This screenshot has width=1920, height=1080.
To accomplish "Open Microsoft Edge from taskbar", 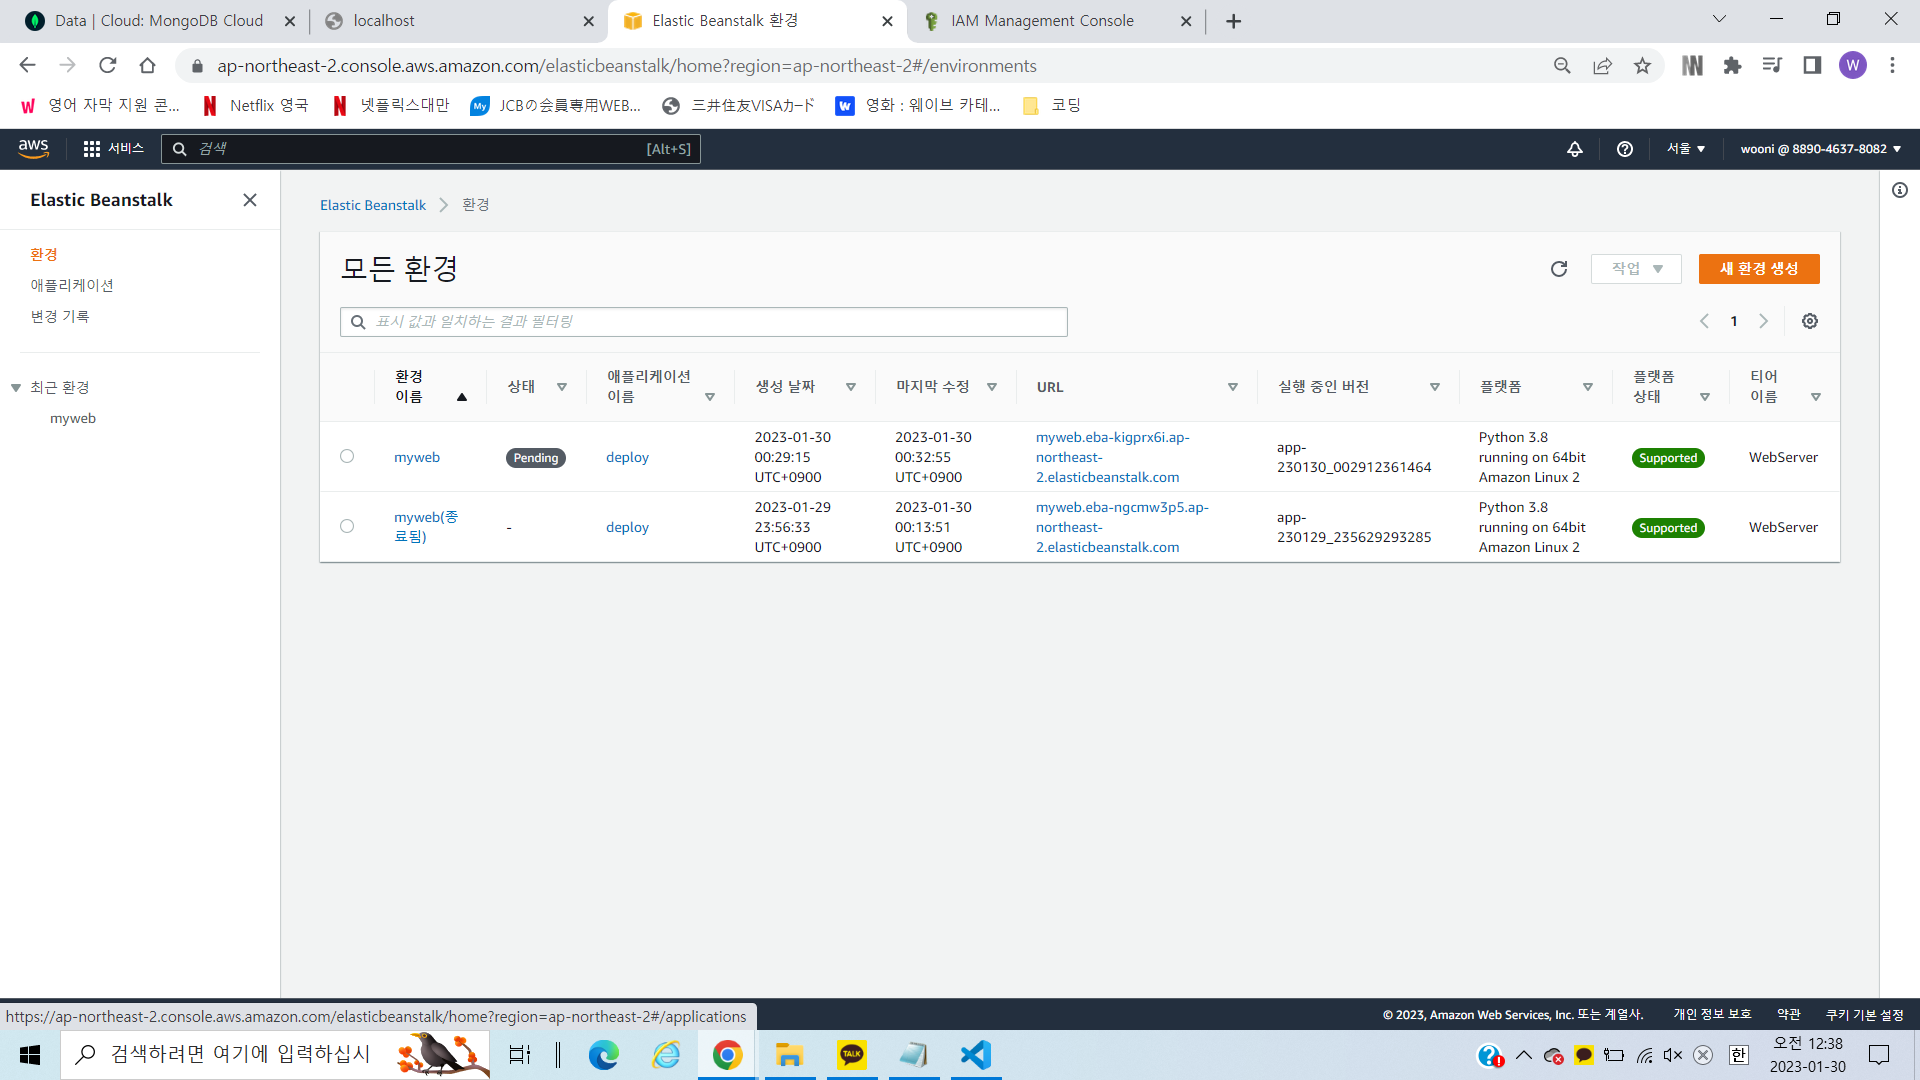I will point(603,1055).
